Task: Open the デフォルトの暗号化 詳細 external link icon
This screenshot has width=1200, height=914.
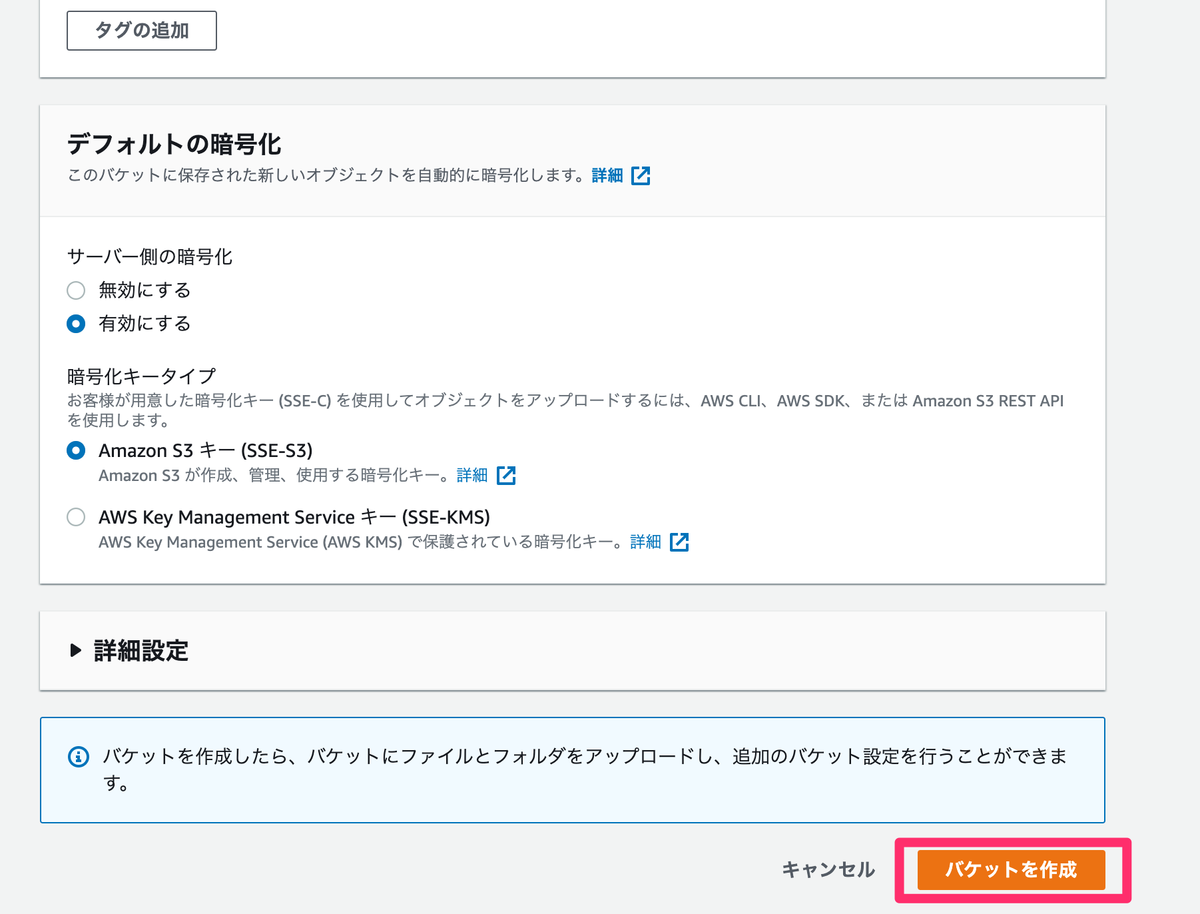Action: tap(640, 175)
